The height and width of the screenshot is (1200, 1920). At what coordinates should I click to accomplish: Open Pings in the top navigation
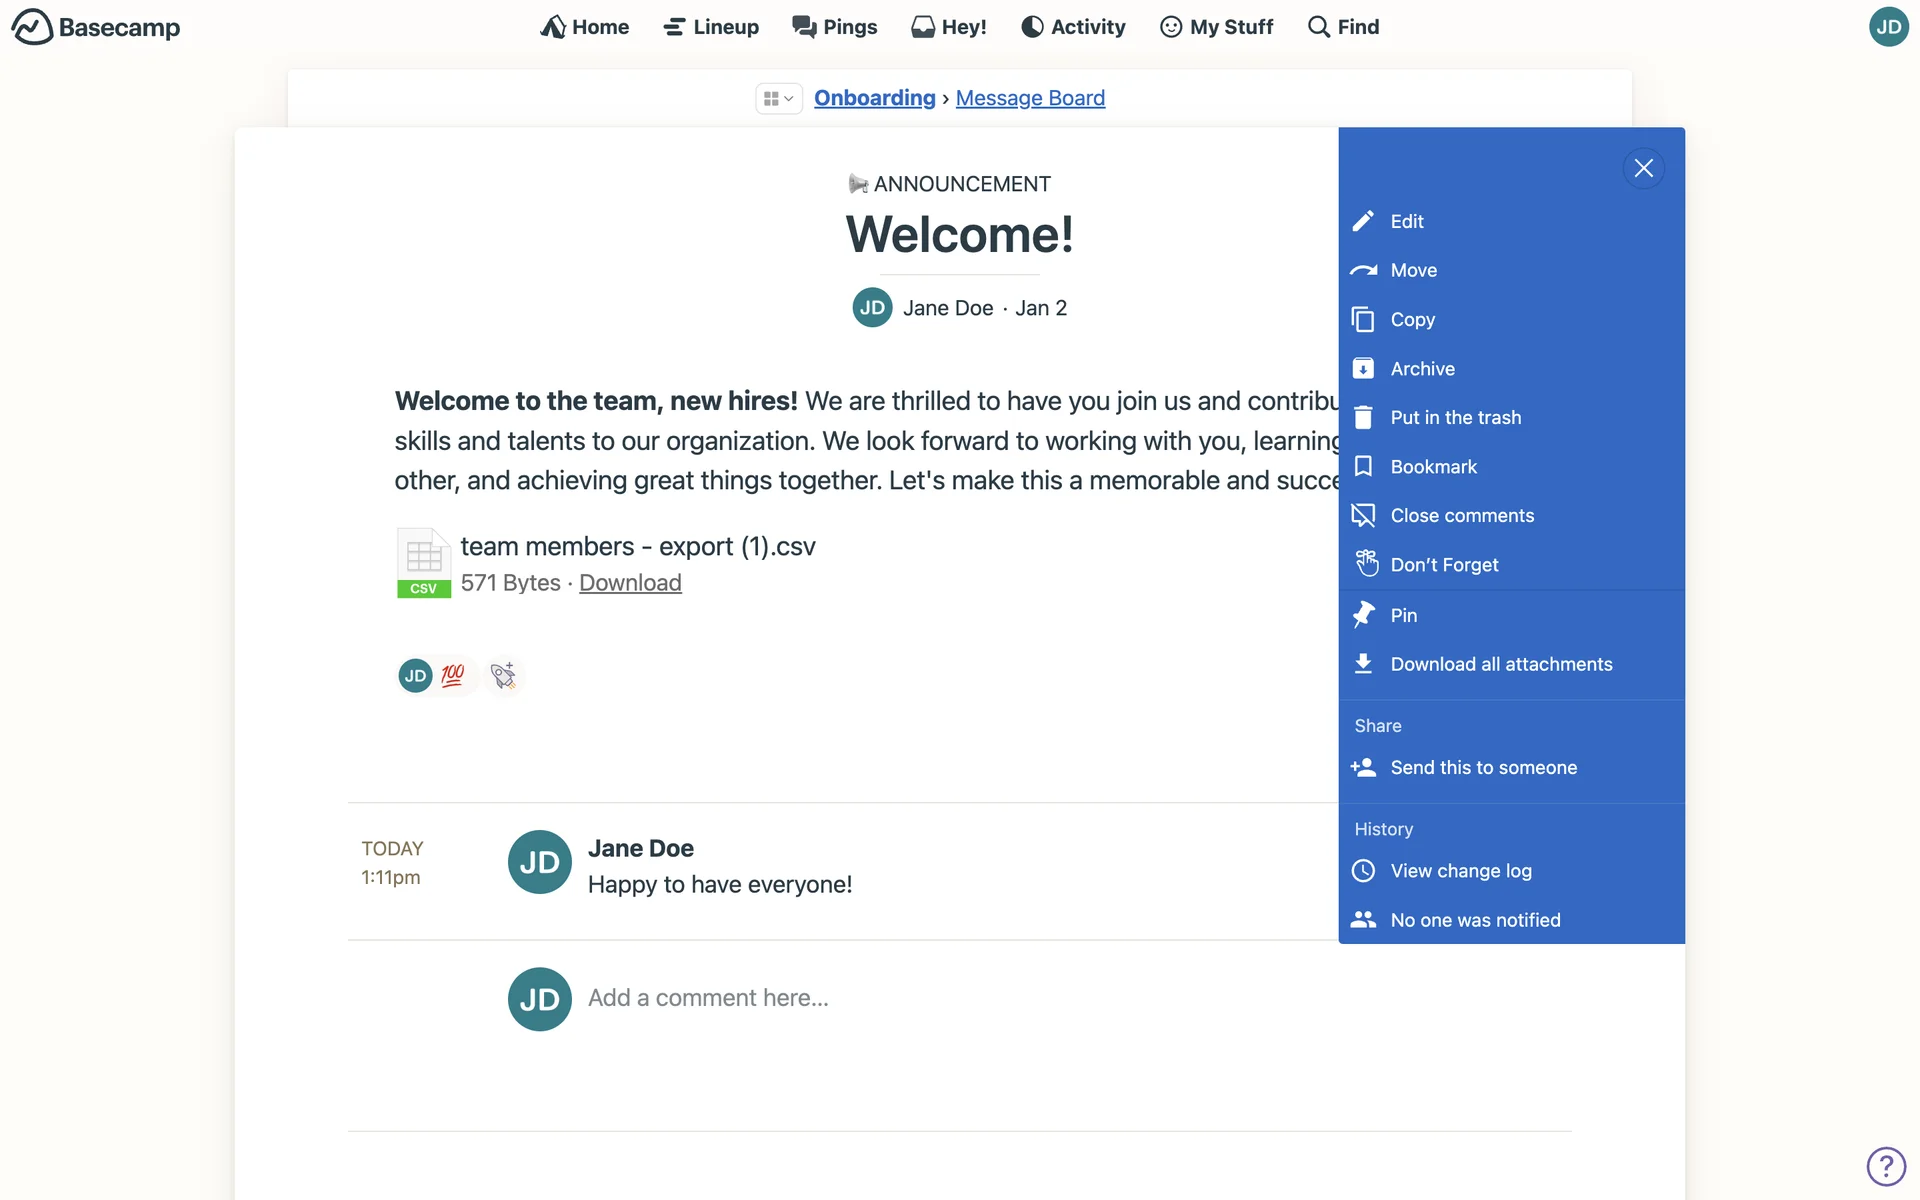(834, 27)
